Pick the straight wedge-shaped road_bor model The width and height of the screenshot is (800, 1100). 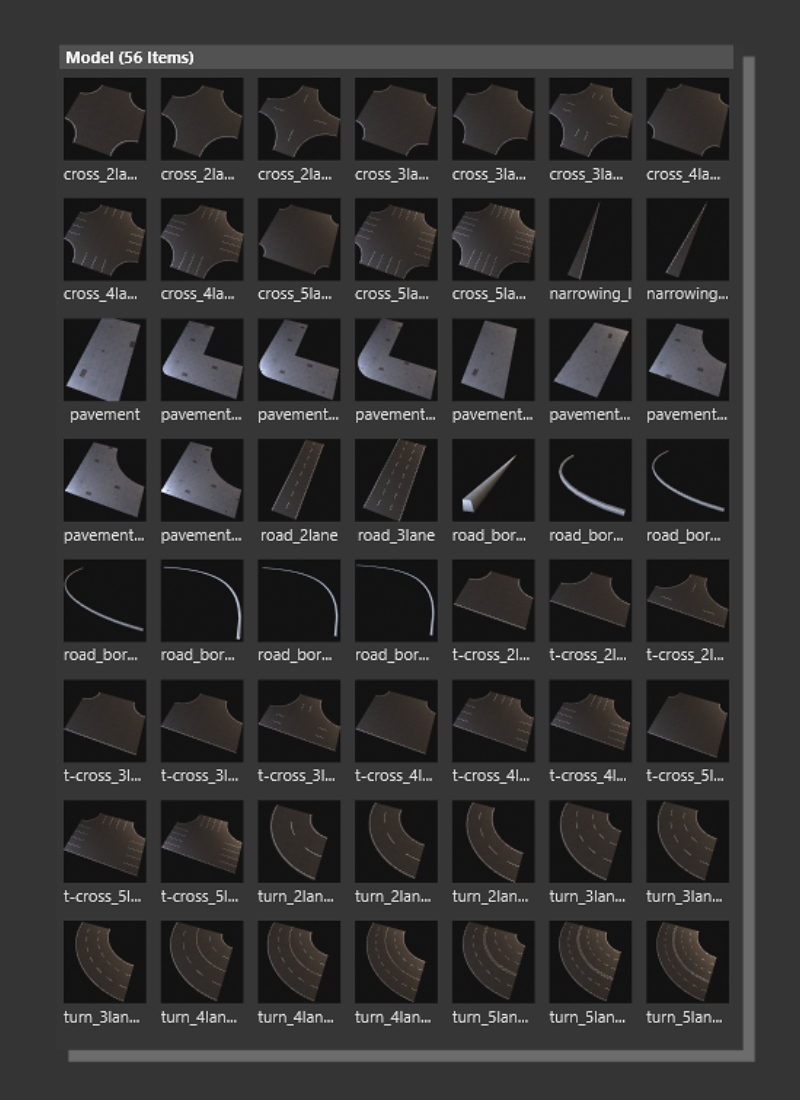pyautogui.click(x=493, y=481)
